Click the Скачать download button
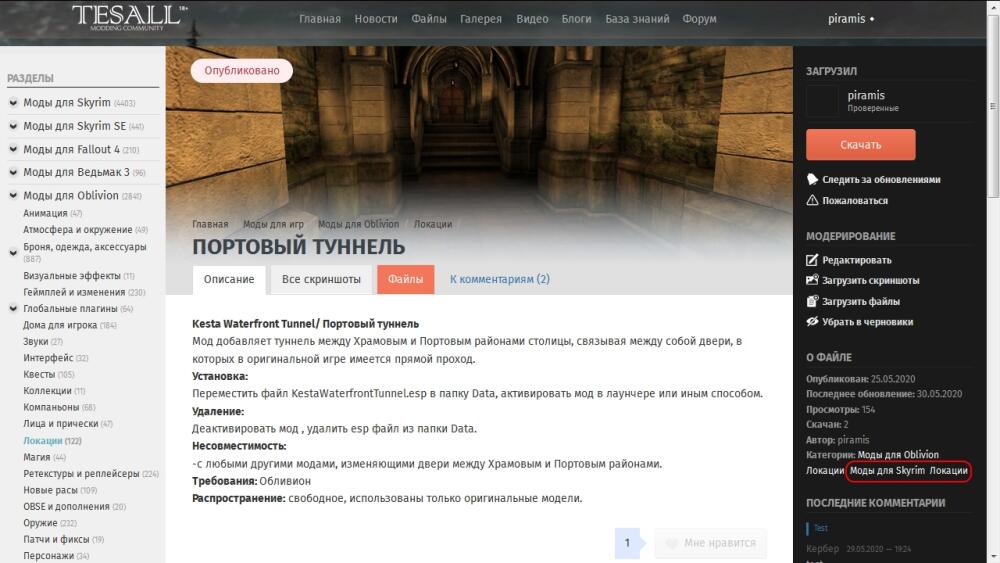The width and height of the screenshot is (1000, 563). [x=860, y=145]
